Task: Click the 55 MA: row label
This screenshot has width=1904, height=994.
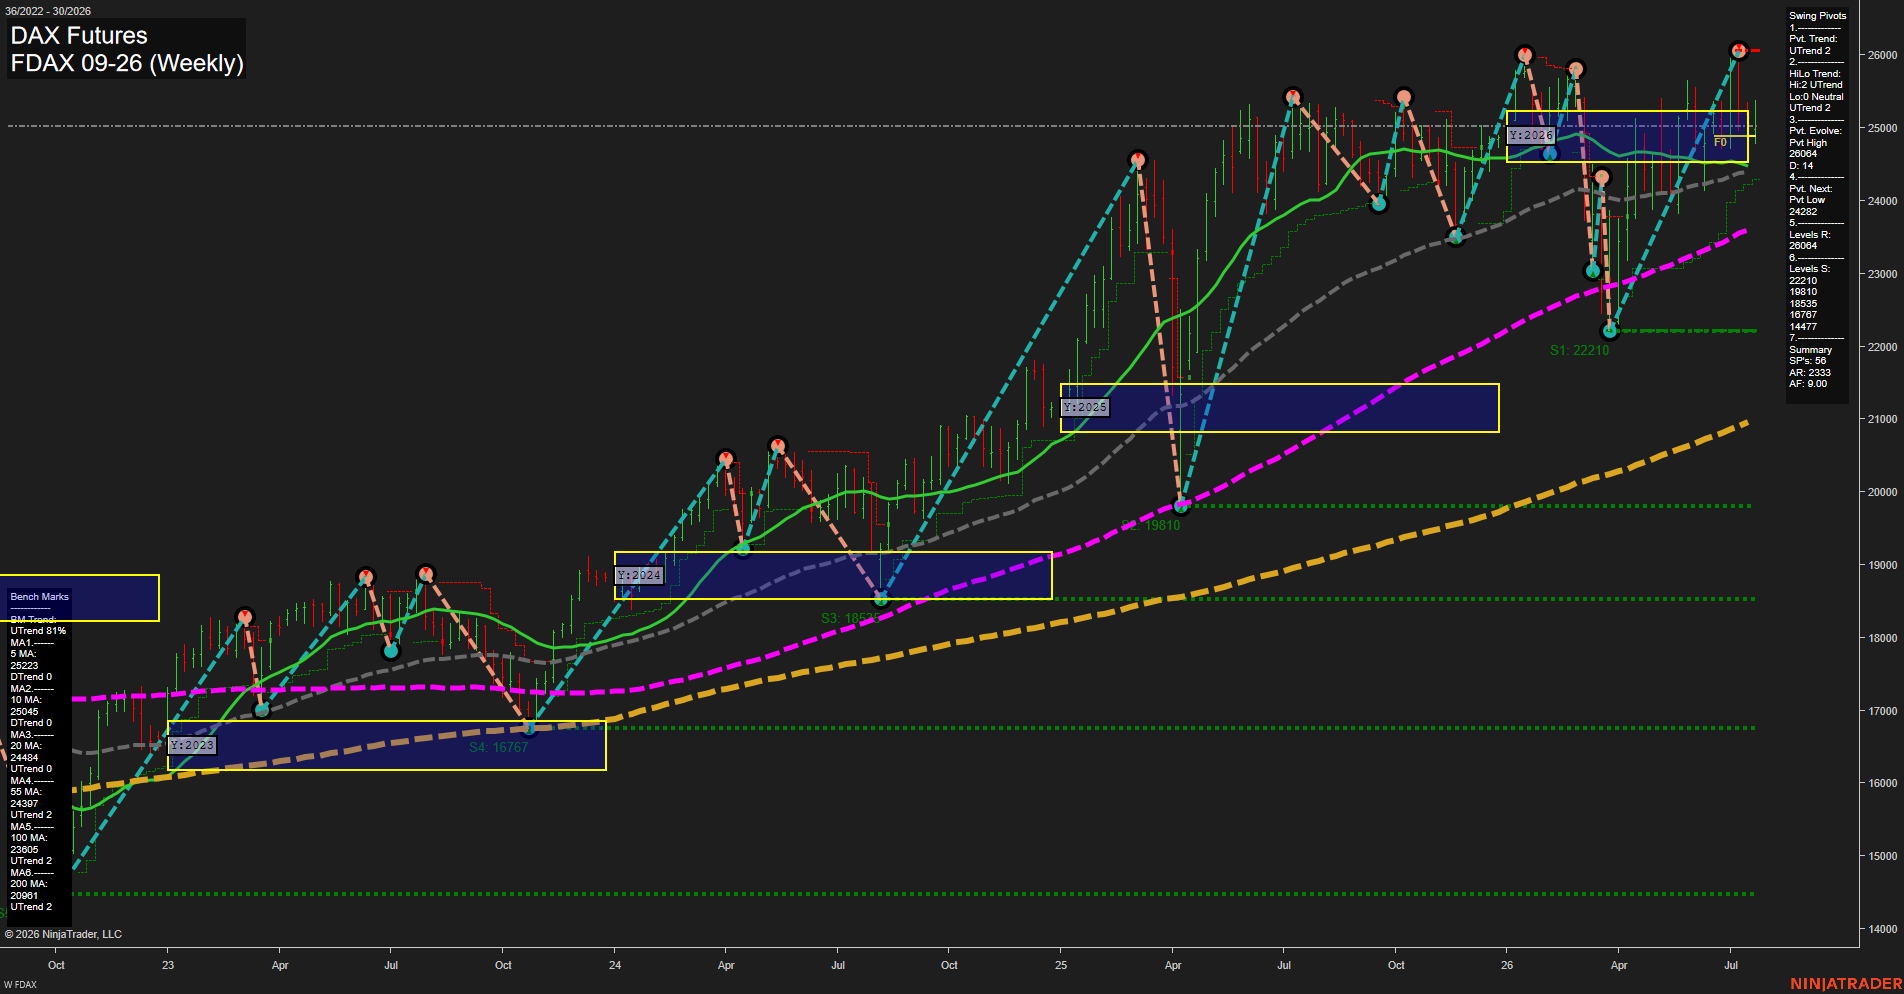Action: (26, 792)
